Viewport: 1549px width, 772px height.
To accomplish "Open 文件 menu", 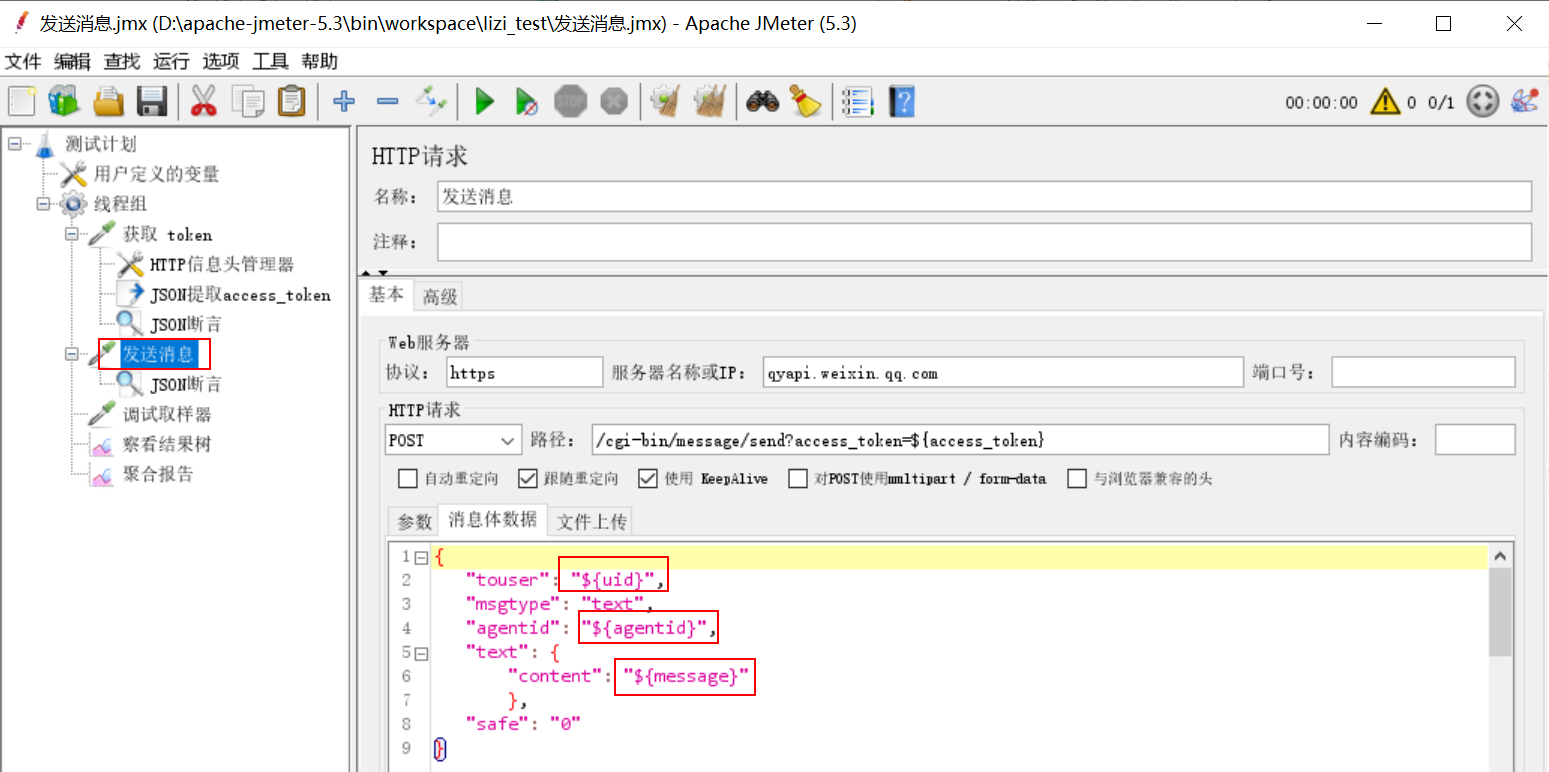I will point(23,61).
